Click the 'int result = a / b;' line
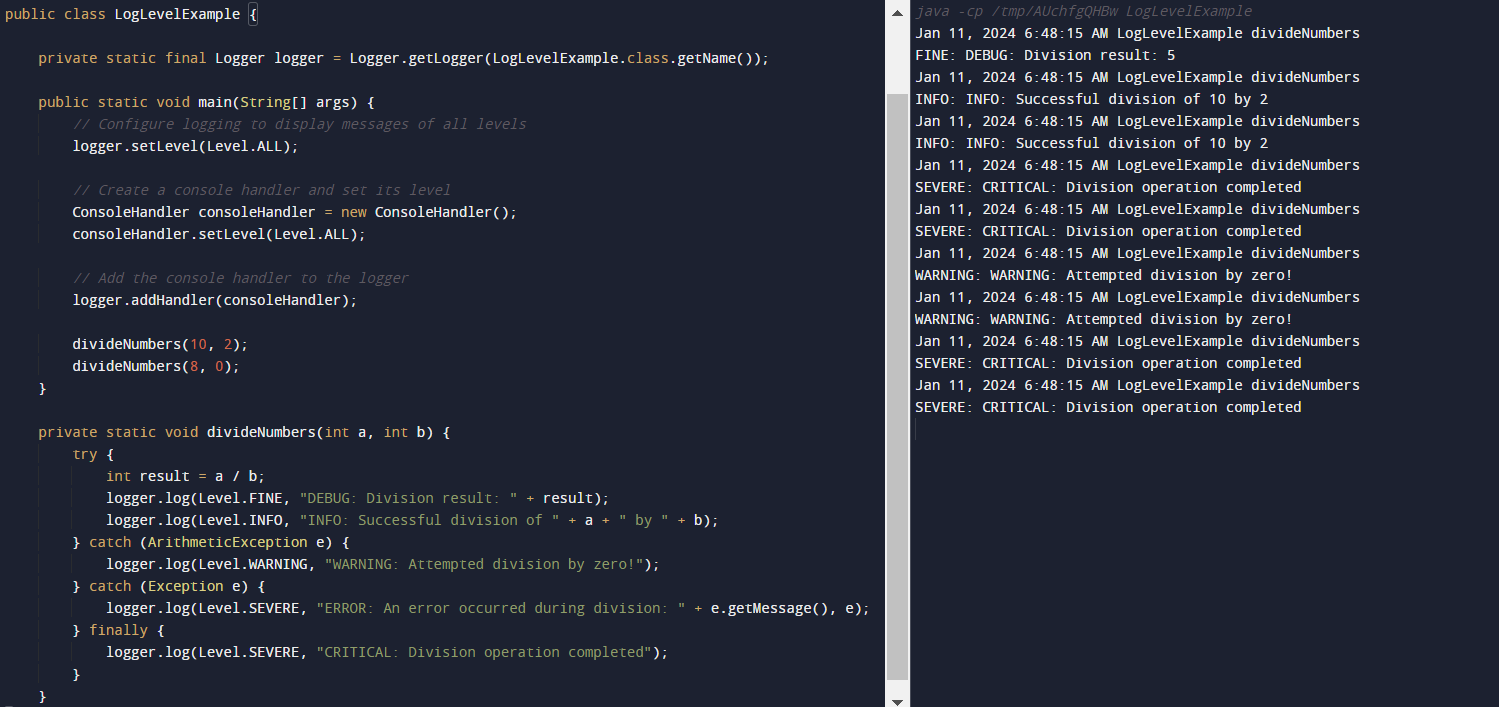 pos(185,476)
